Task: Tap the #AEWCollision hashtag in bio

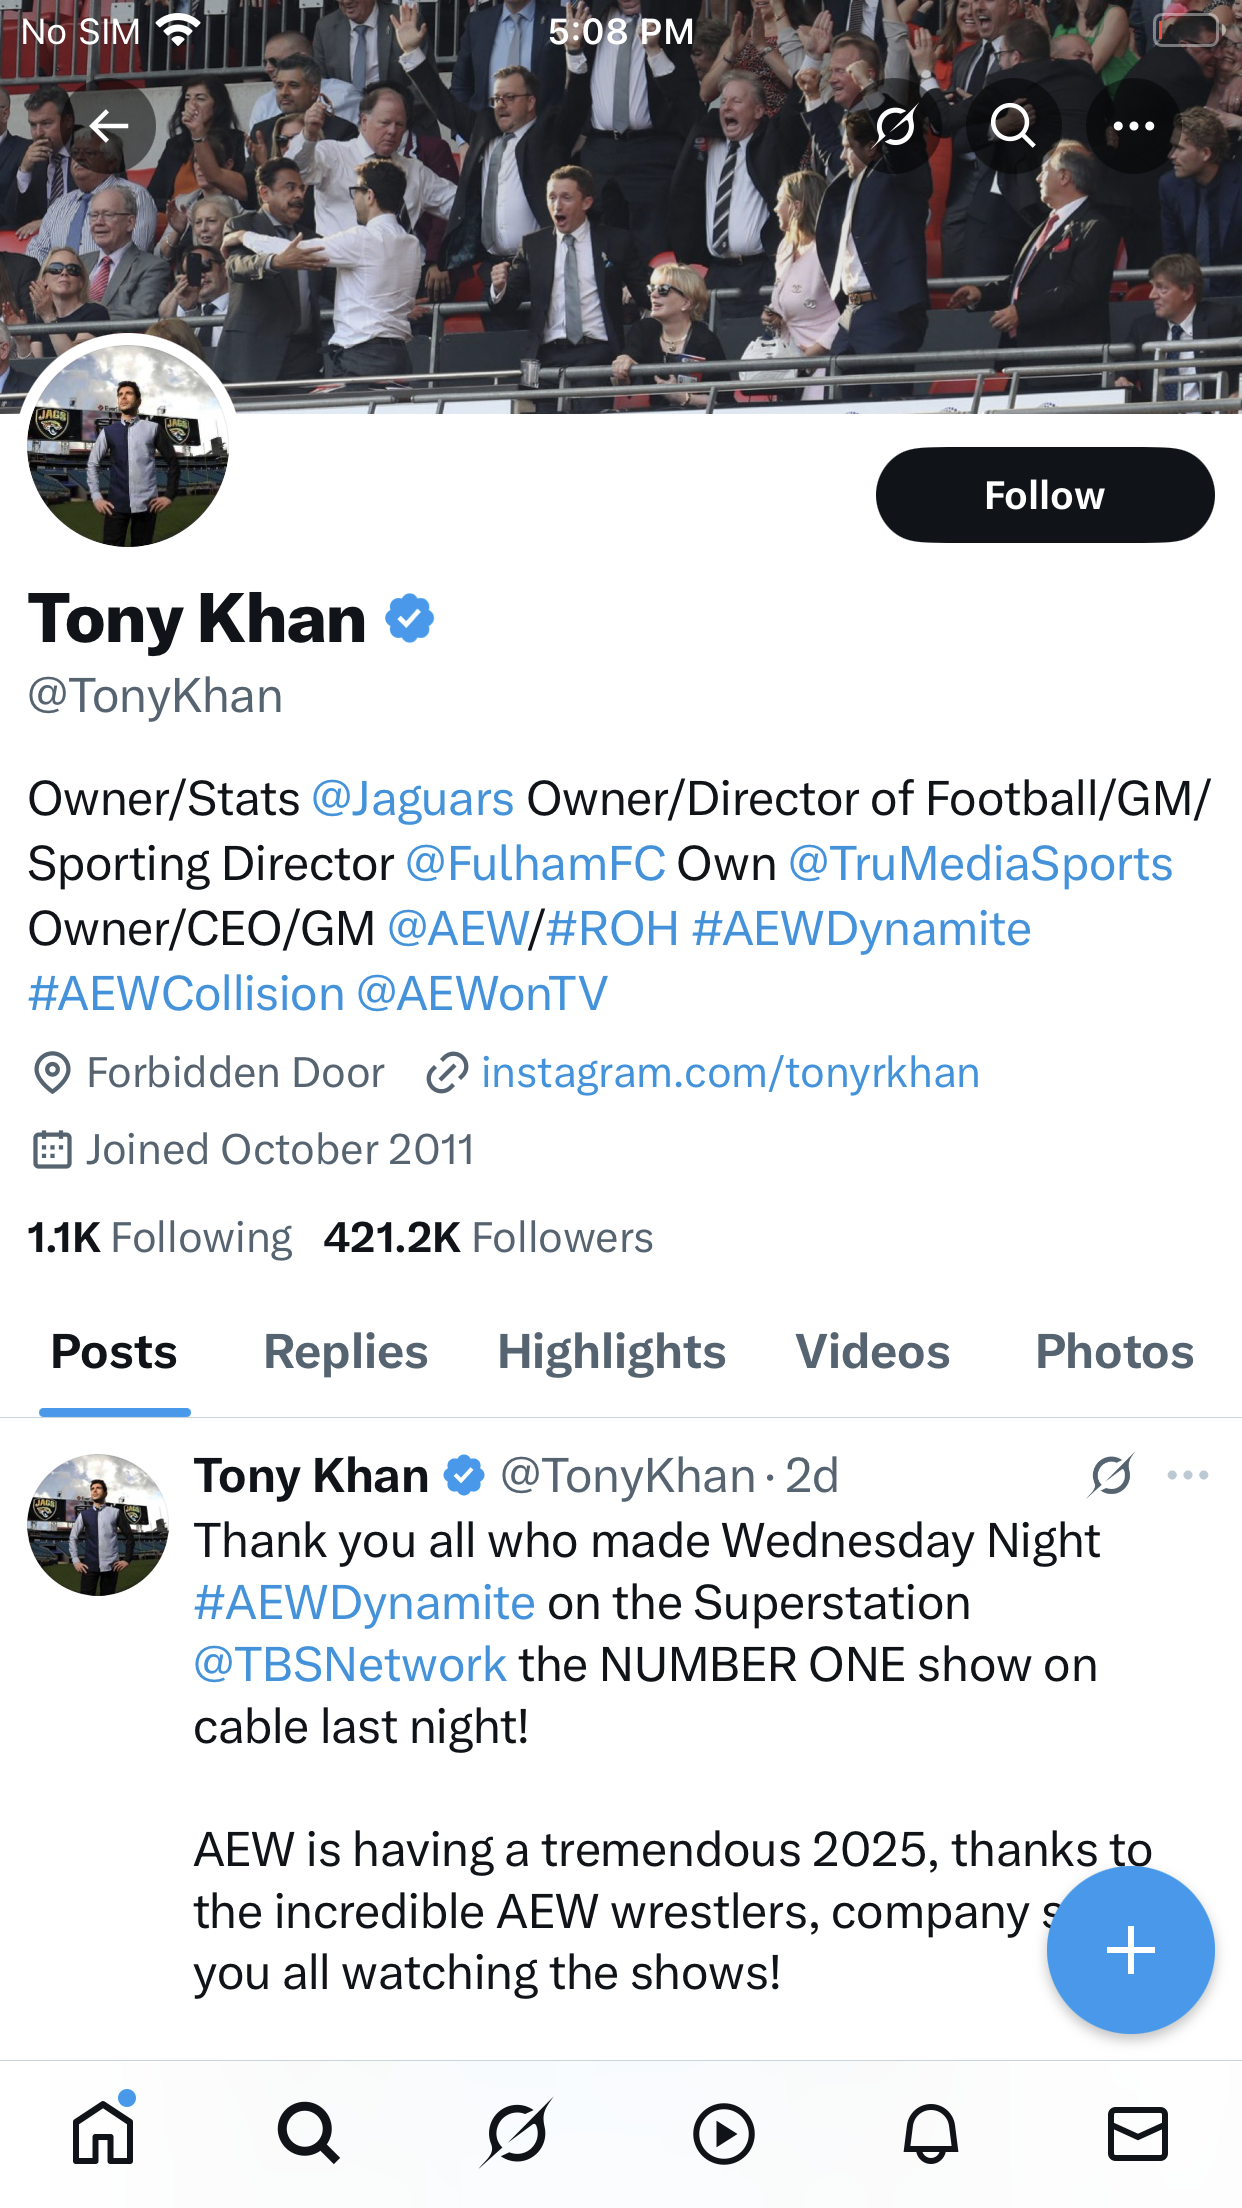Action: pyautogui.click(x=187, y=994)
